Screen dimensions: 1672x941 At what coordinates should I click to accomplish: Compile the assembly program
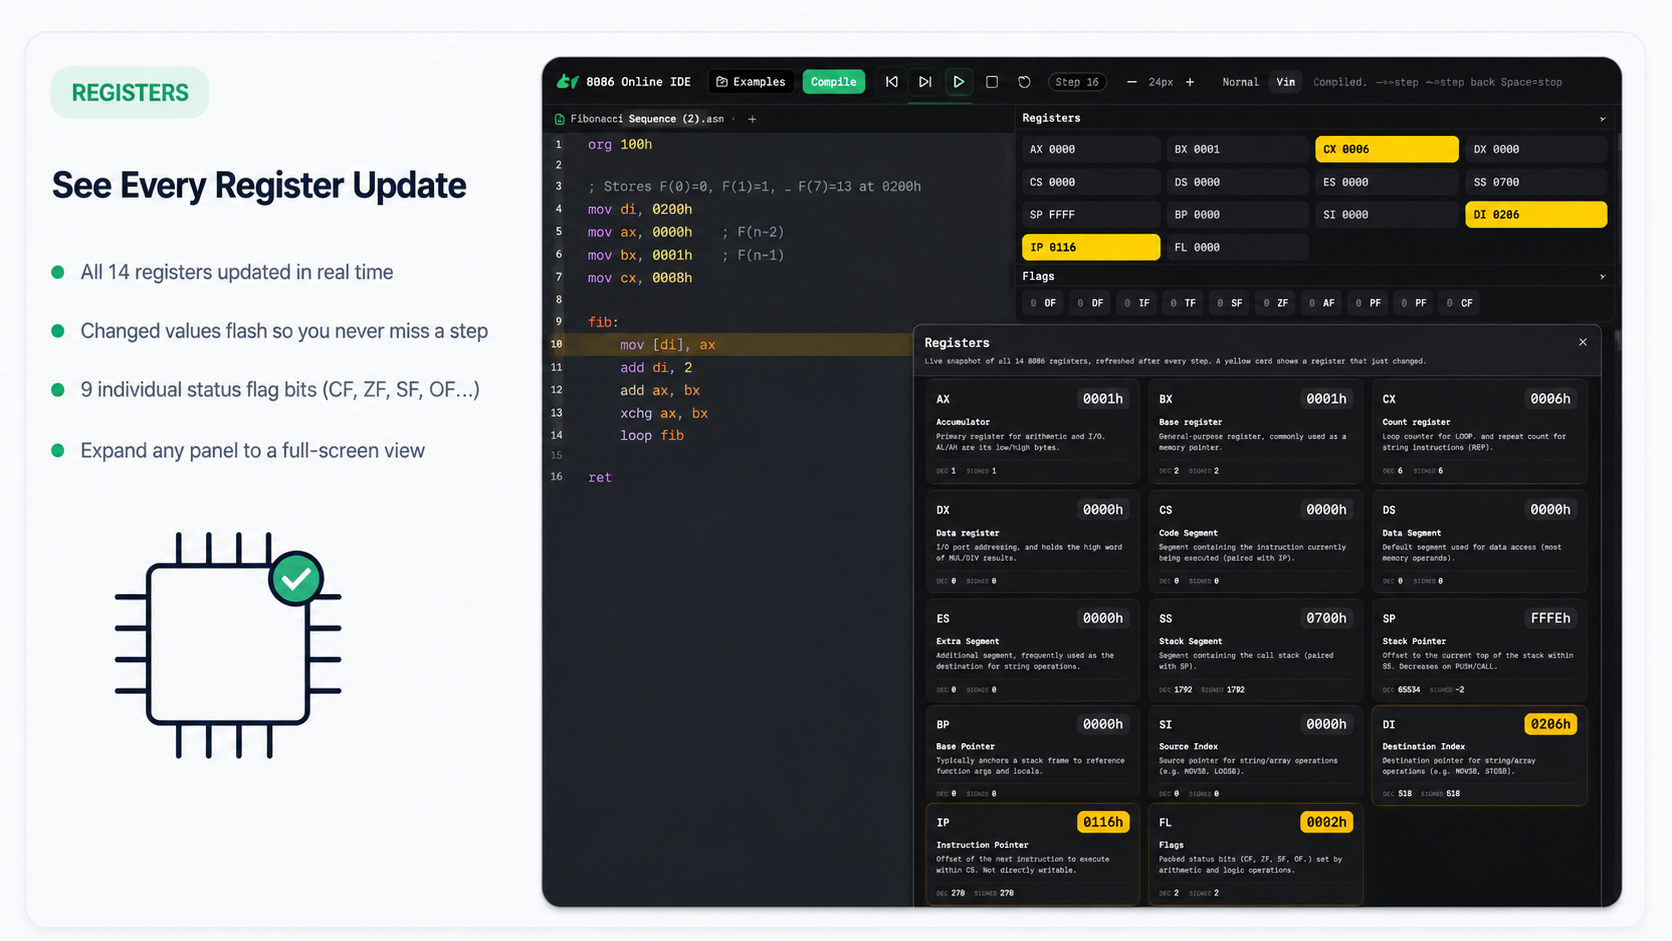tap(833, 82)
